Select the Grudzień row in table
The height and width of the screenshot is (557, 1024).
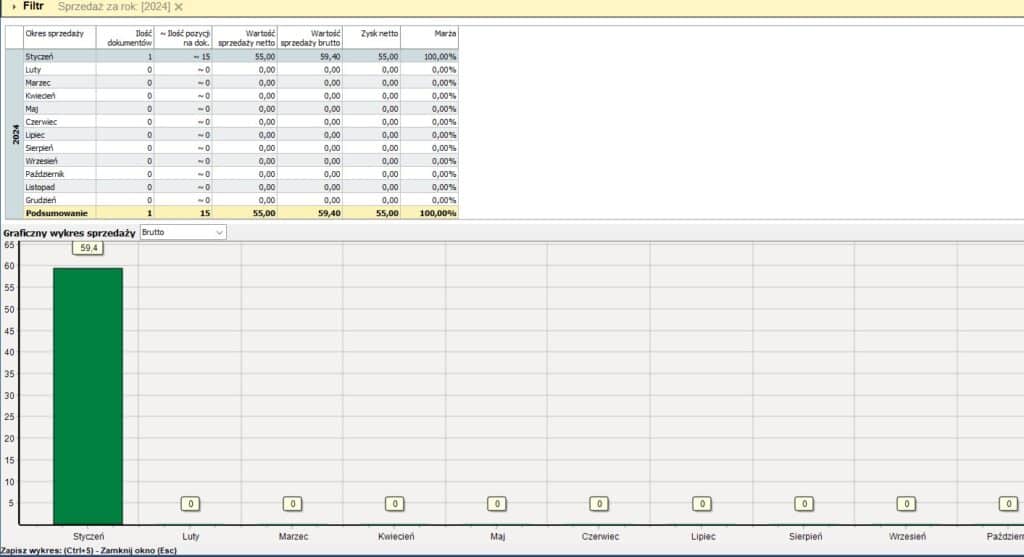59,200
